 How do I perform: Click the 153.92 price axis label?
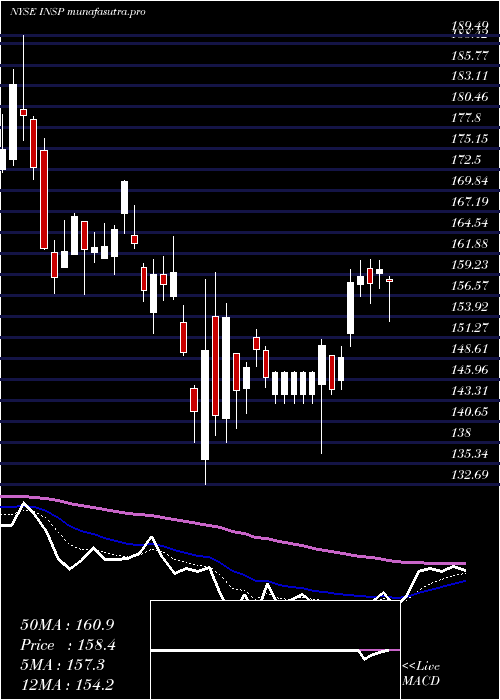click(470, 307)
